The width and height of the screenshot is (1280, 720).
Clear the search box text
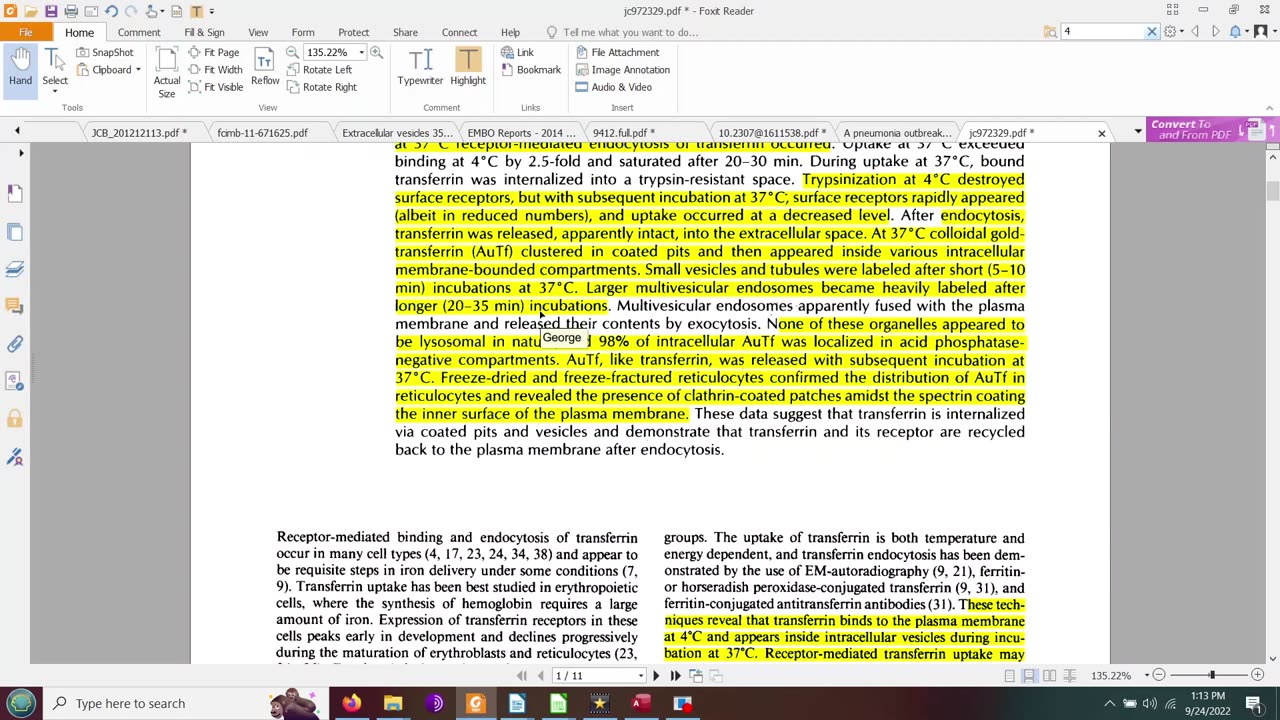pos(1151,32)
